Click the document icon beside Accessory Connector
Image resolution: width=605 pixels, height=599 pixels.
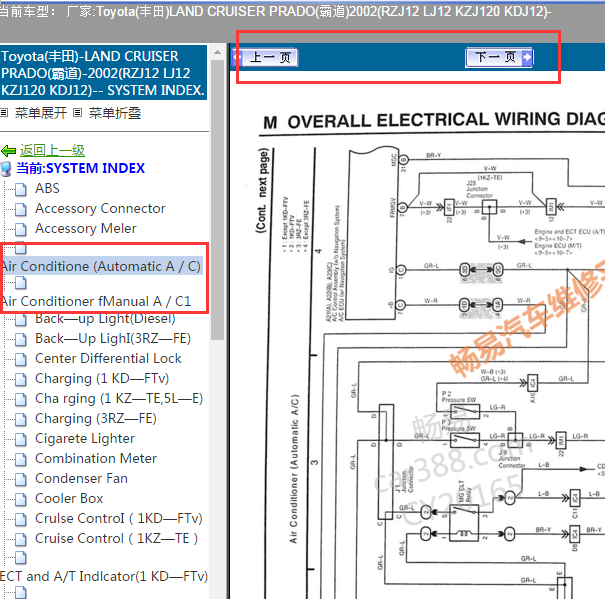(x=21, y=209)
